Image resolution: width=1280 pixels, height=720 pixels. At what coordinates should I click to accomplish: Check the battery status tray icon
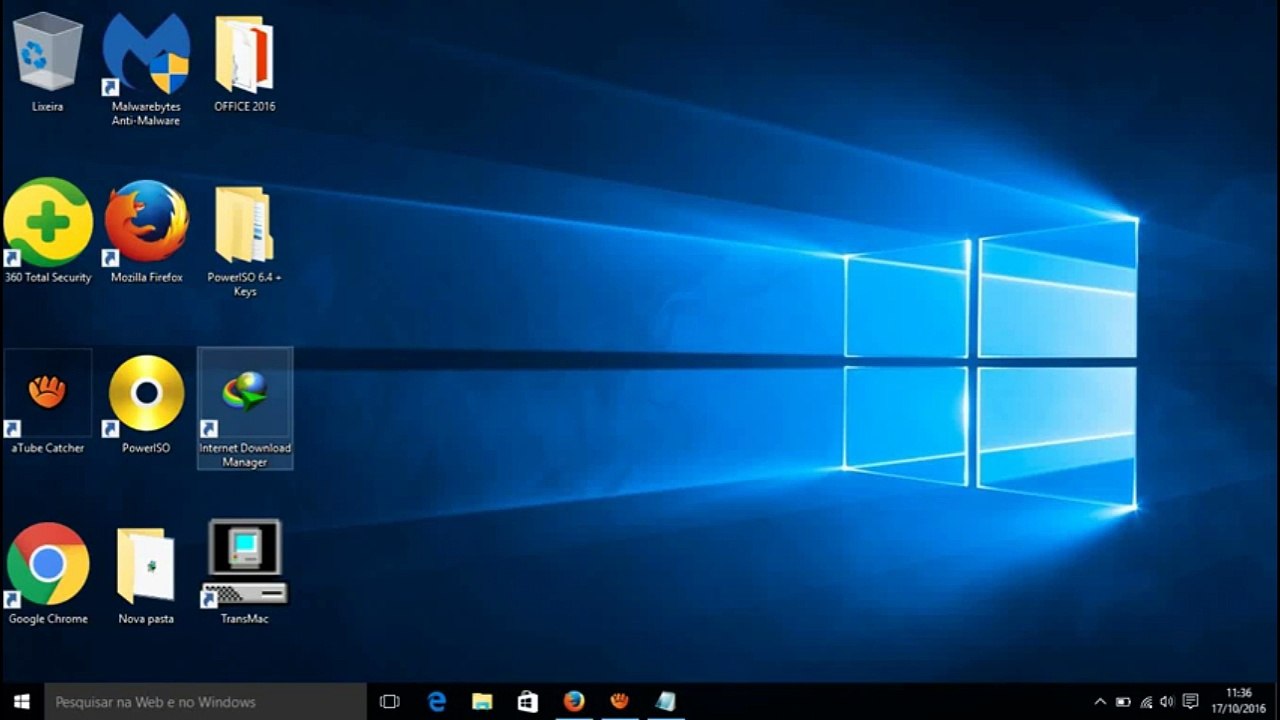(1123, 702)
